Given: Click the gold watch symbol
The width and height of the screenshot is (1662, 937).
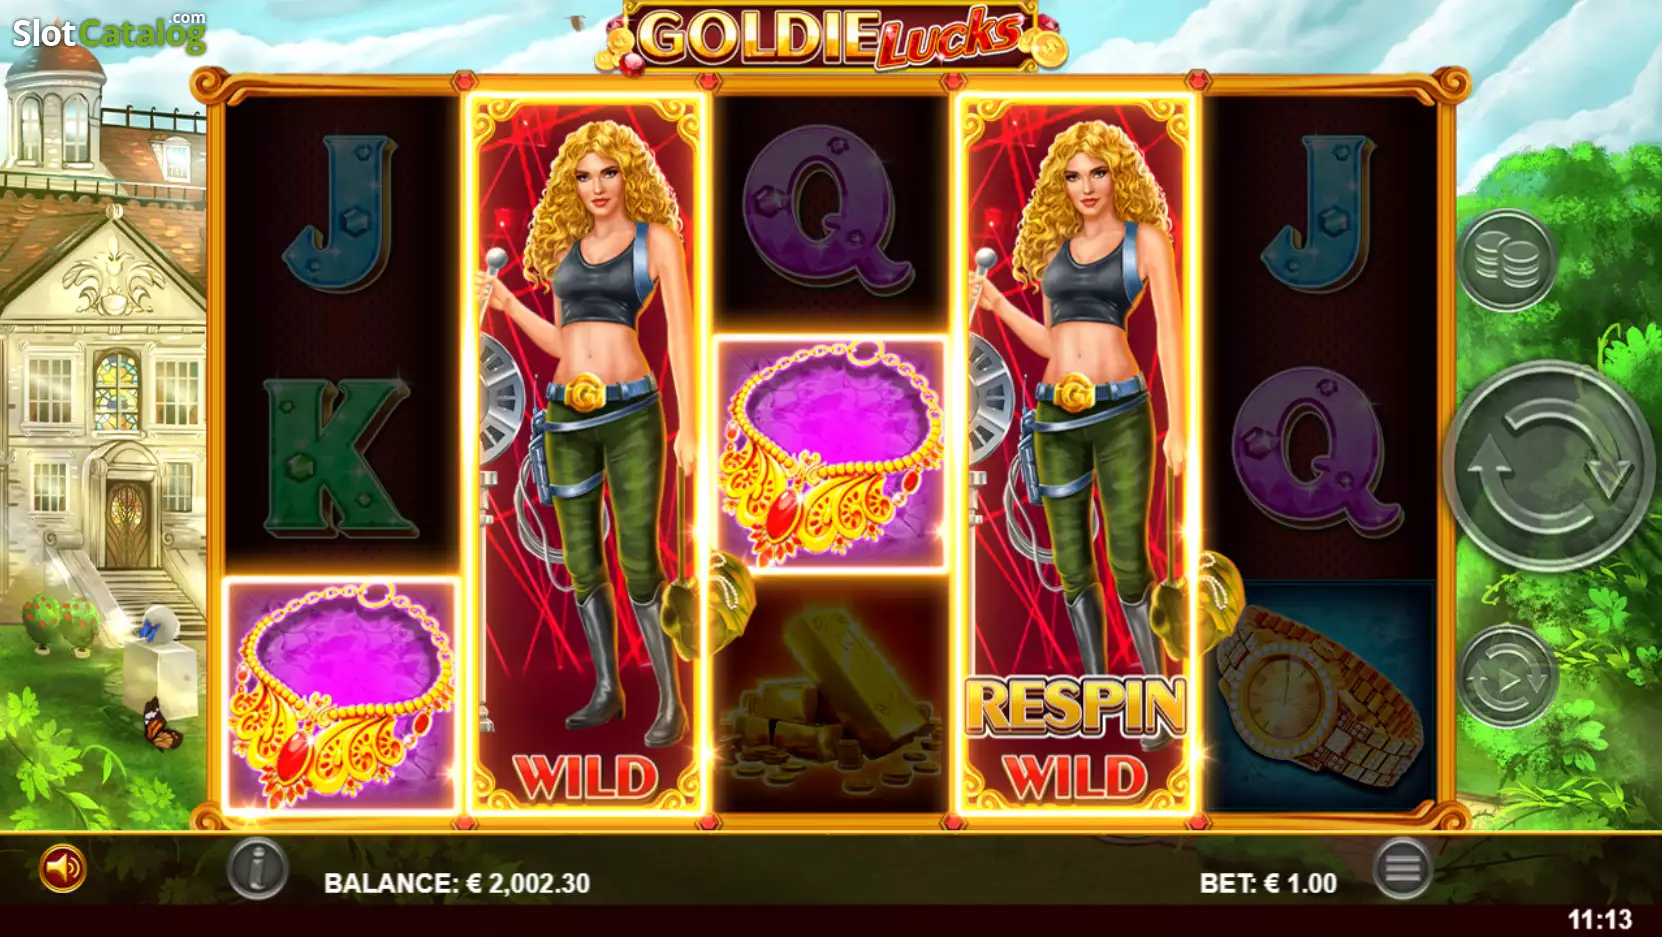Looking at the screenshot, I should click(1320, 695).
